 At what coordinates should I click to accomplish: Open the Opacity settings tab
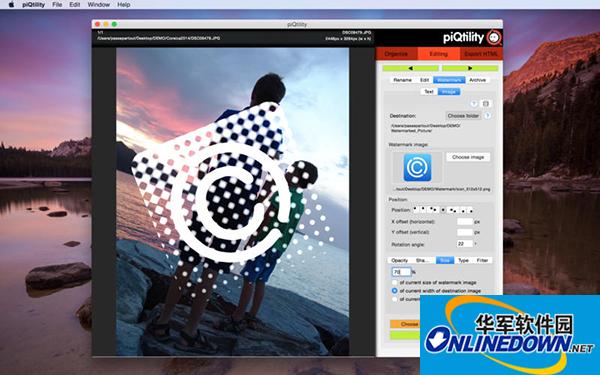pos(399,260)
